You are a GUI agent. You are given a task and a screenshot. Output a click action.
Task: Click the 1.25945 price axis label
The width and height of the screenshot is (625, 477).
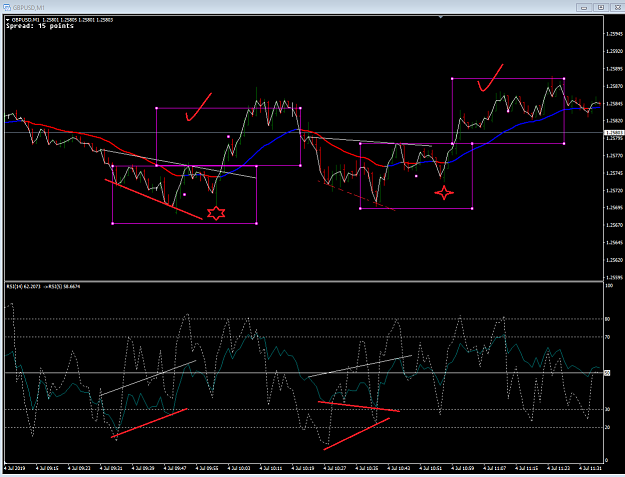coord(614,34)
